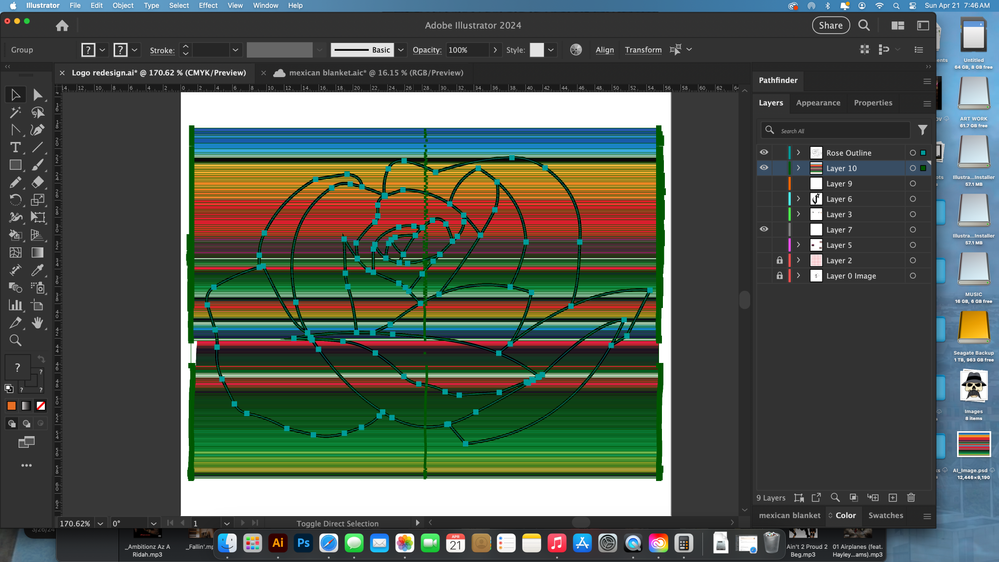Click the None fill swatch
Viewport: 999px width, 562px height.
click(x=41, y=406)
